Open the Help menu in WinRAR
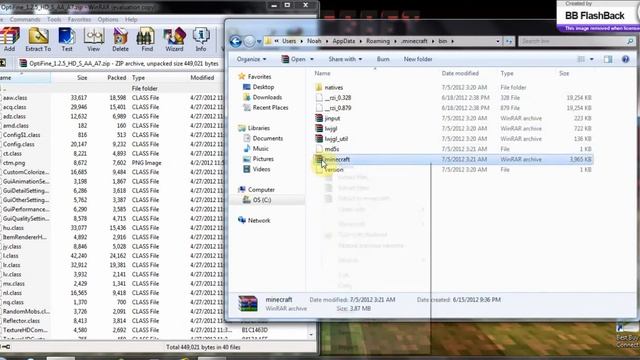The image size is (640, 360). 131,19
